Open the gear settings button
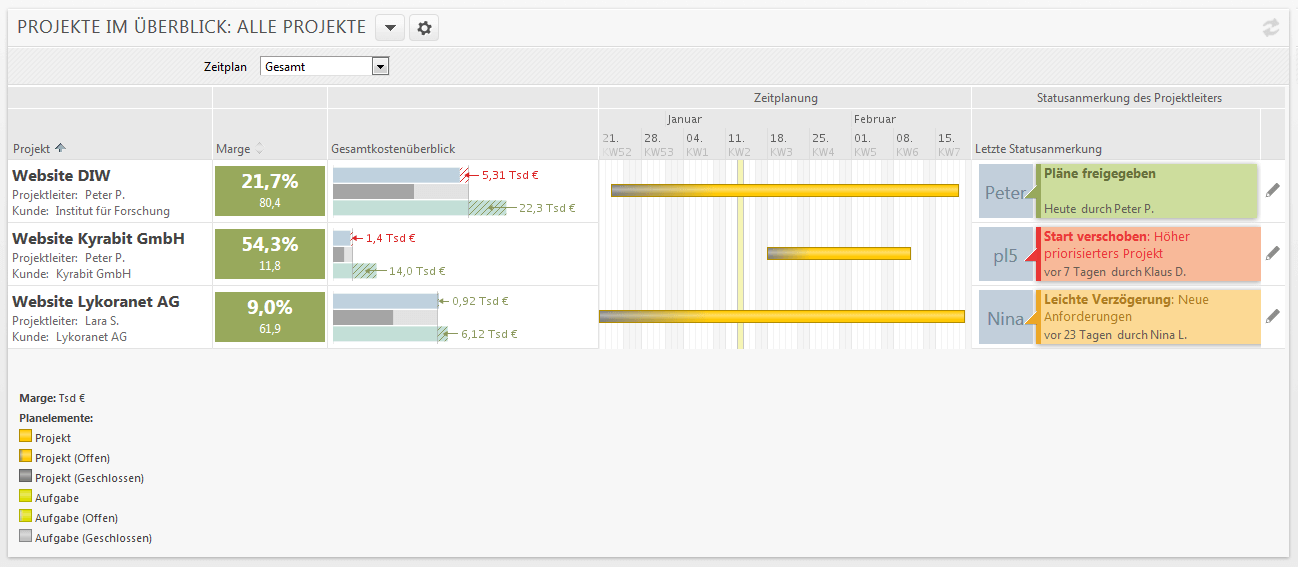This screenshot has height=567, width=1298. 424,28
